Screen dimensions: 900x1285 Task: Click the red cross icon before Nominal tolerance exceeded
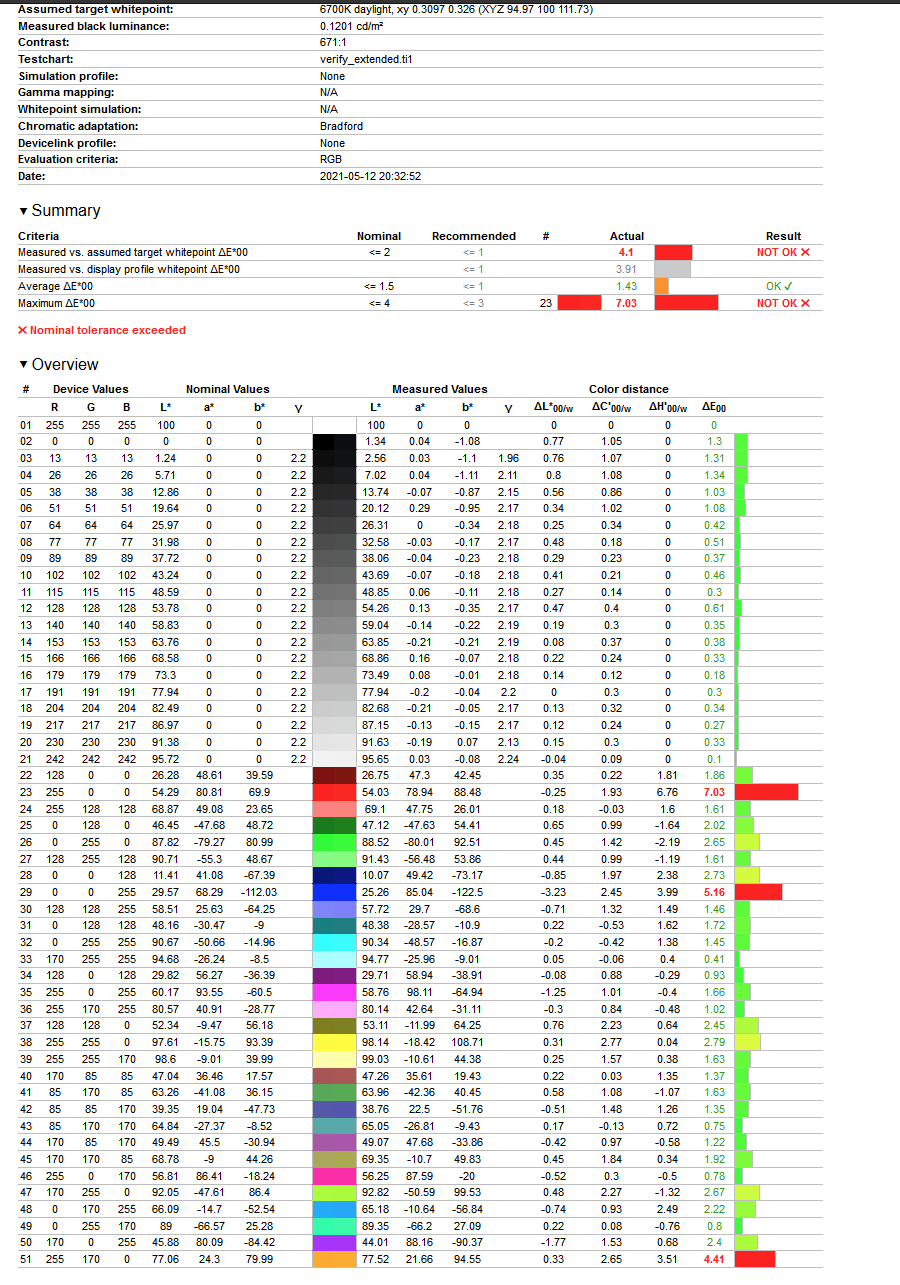click(22, 330)
